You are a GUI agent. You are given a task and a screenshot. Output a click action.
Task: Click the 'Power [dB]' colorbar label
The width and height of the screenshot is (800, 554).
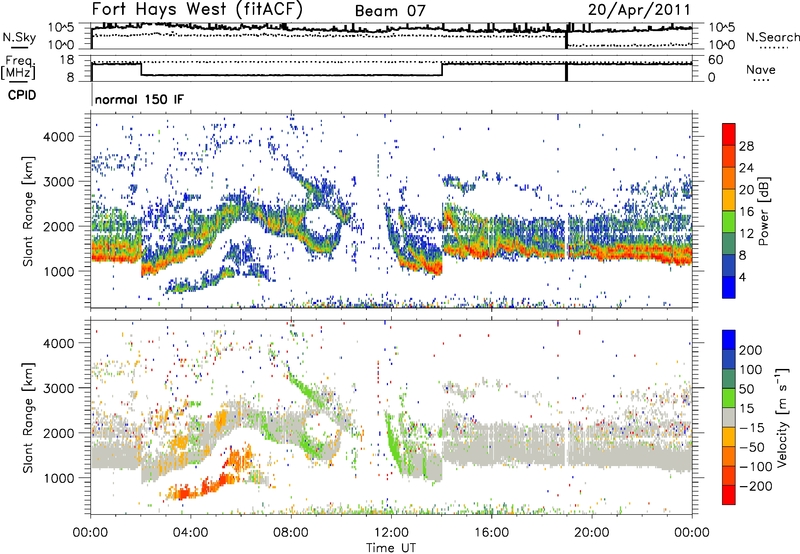[763, 211]
